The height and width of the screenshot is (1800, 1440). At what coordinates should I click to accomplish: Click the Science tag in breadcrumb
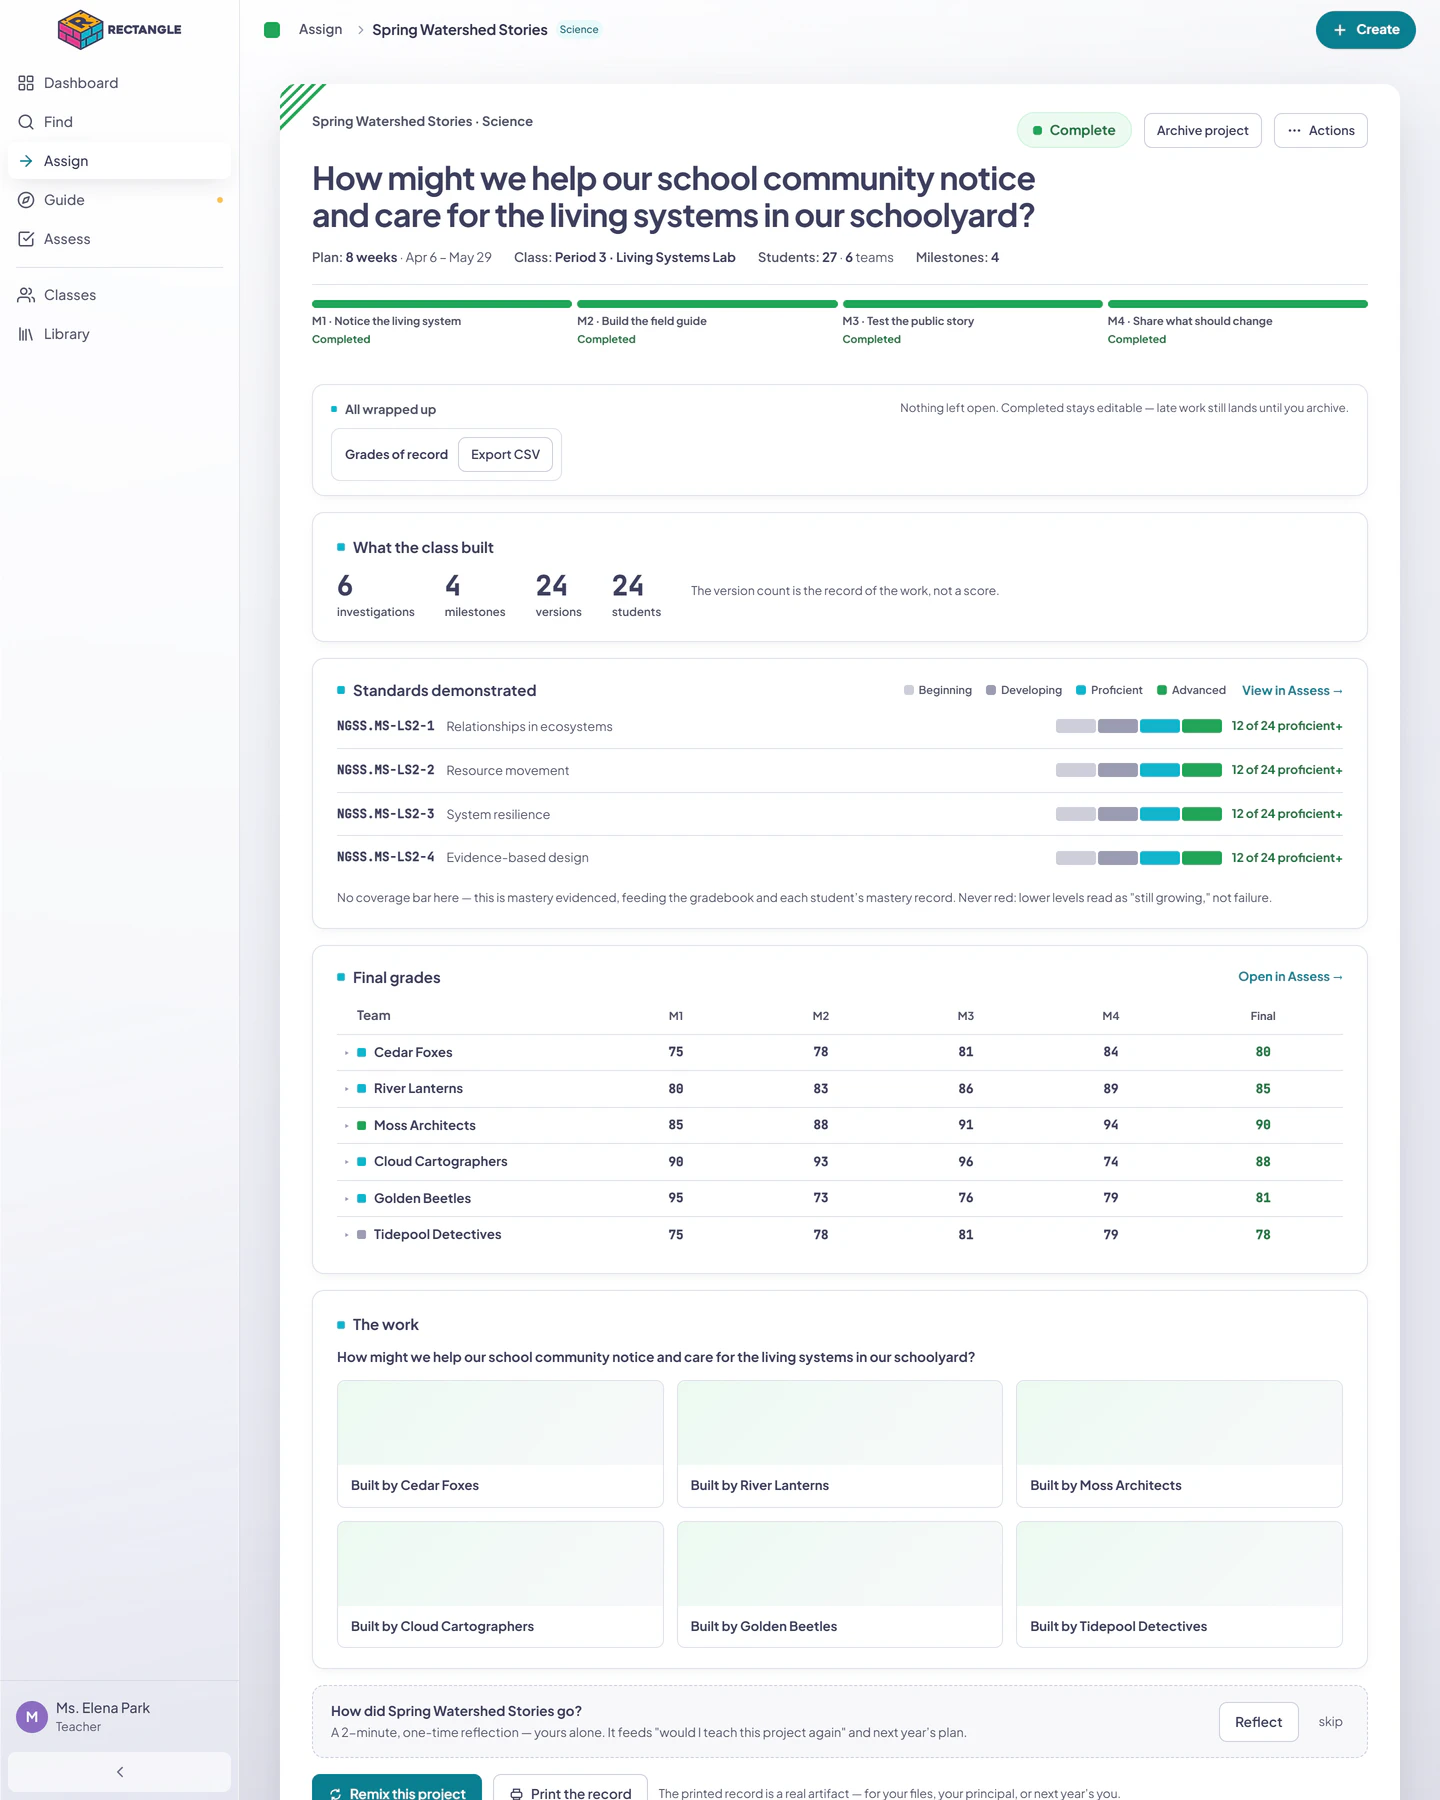point(579,30)
